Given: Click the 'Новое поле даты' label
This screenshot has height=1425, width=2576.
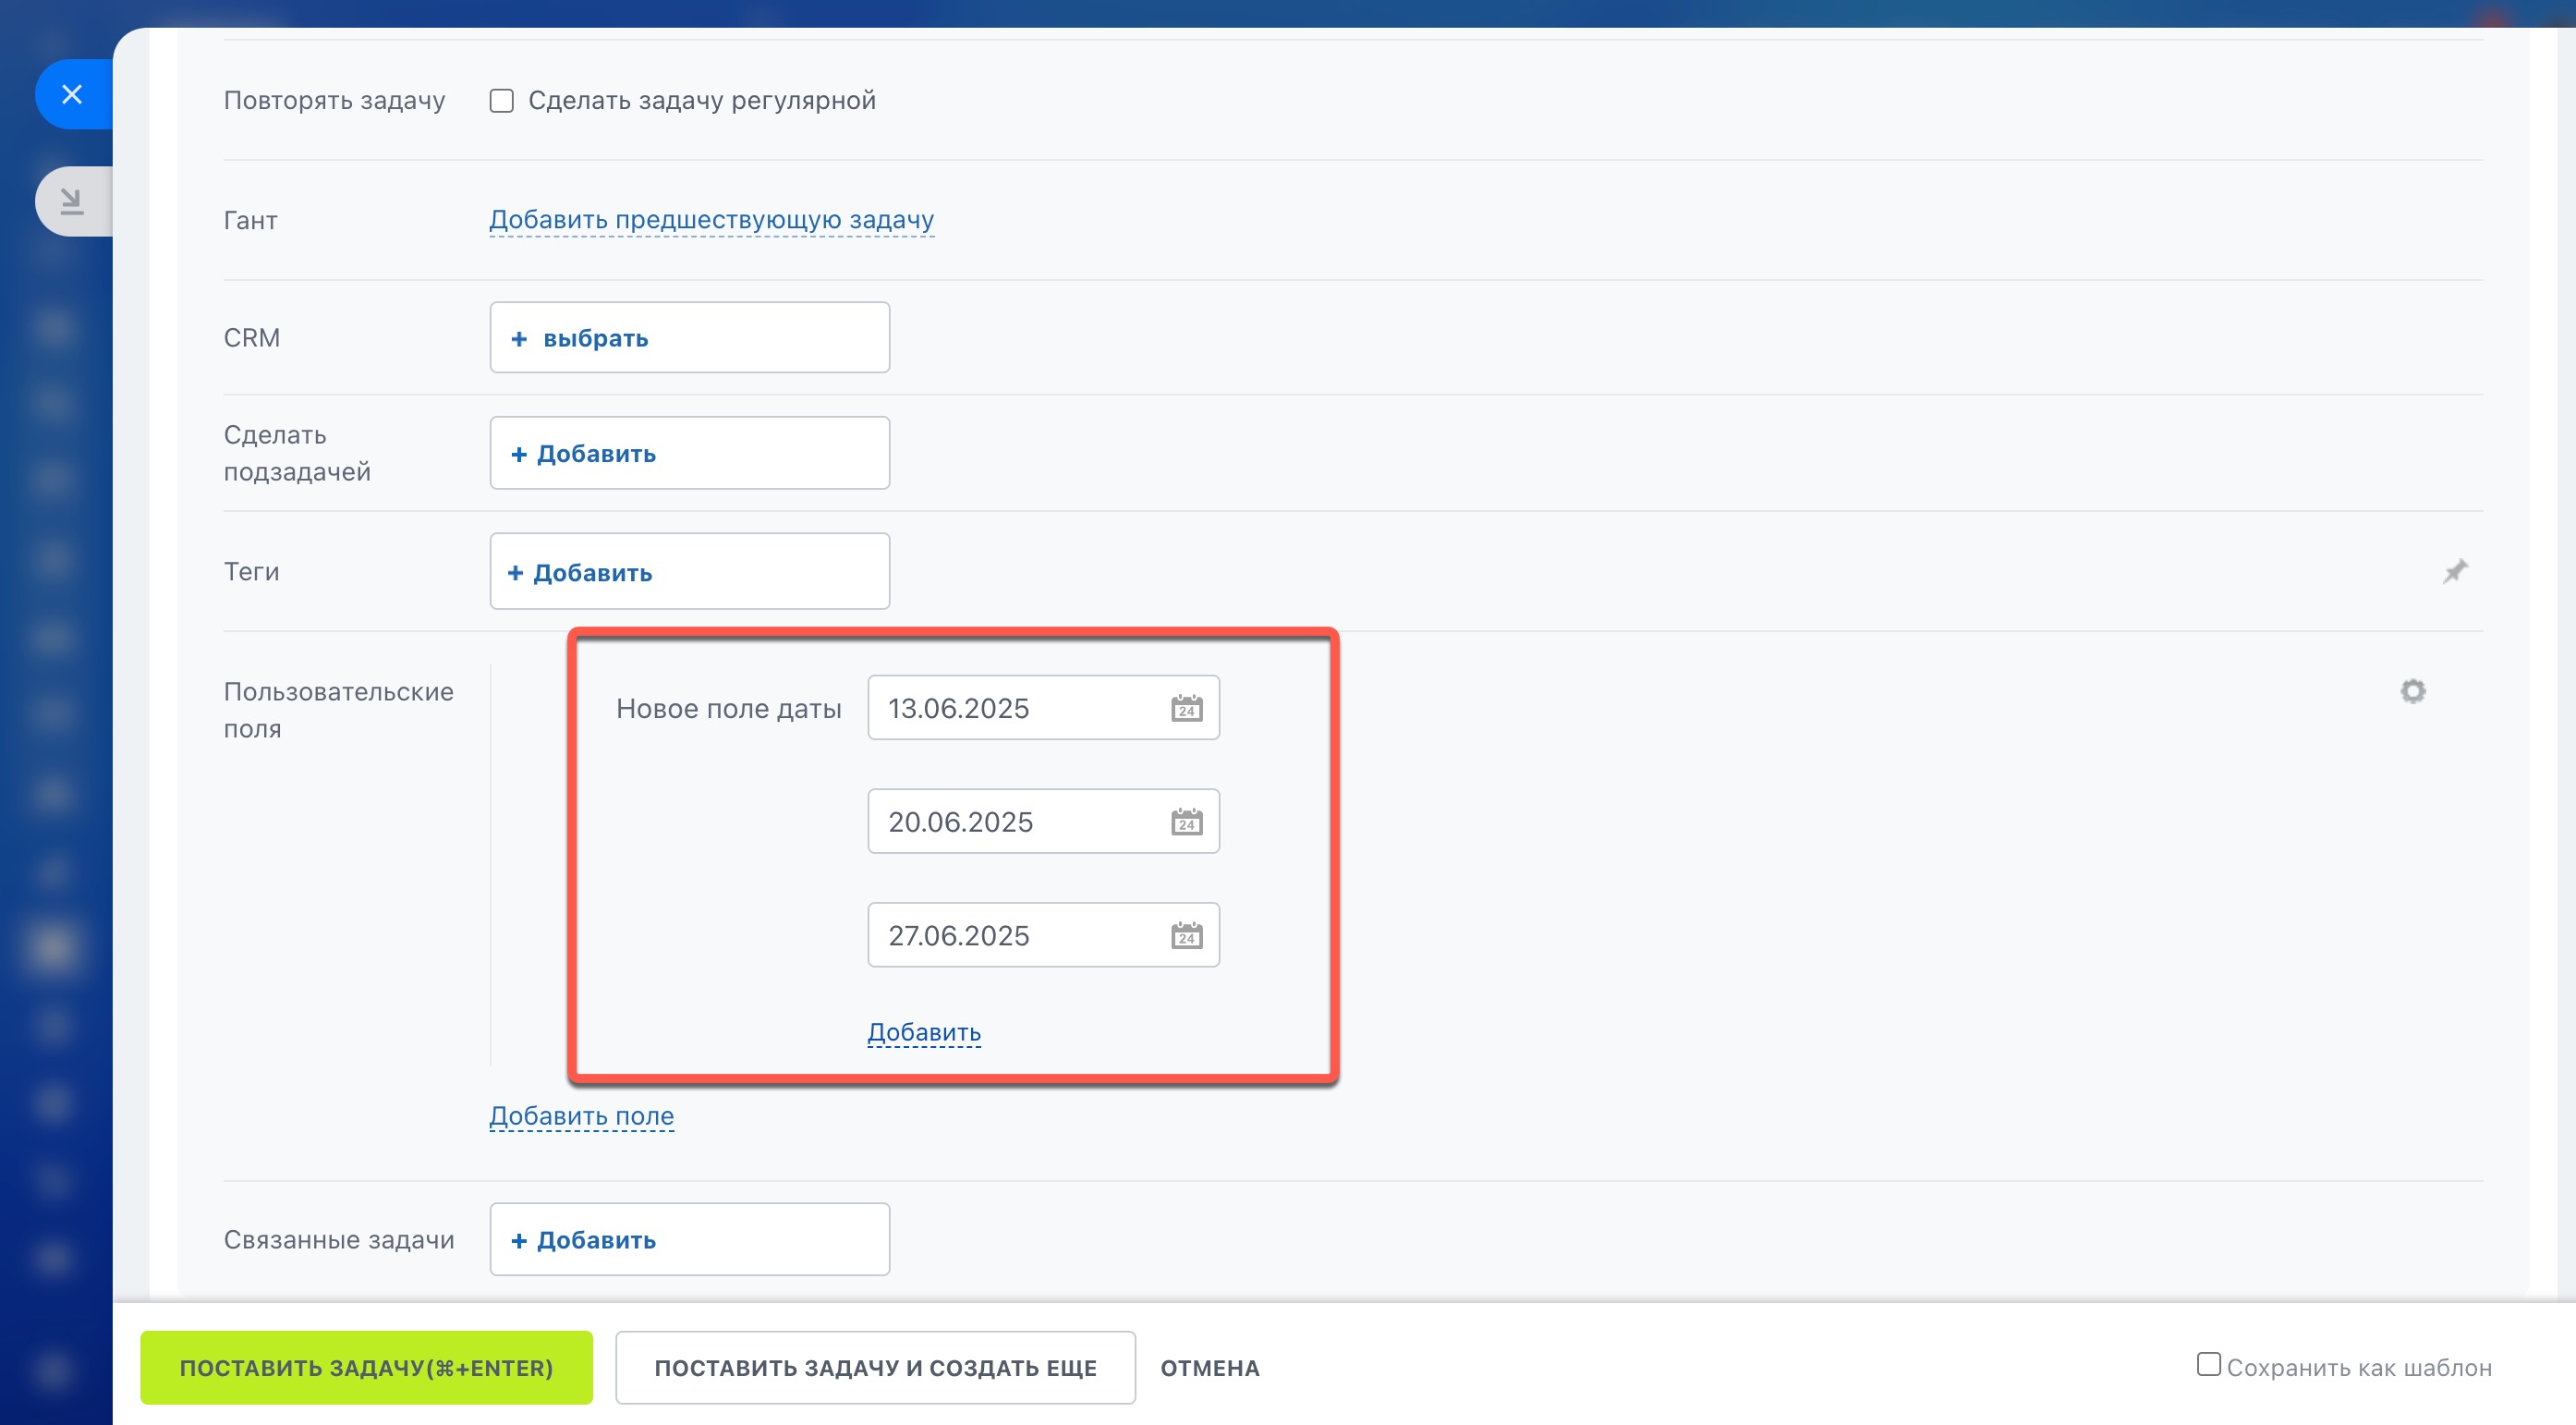Looking at the screenshot, I should tap(728, 708).
